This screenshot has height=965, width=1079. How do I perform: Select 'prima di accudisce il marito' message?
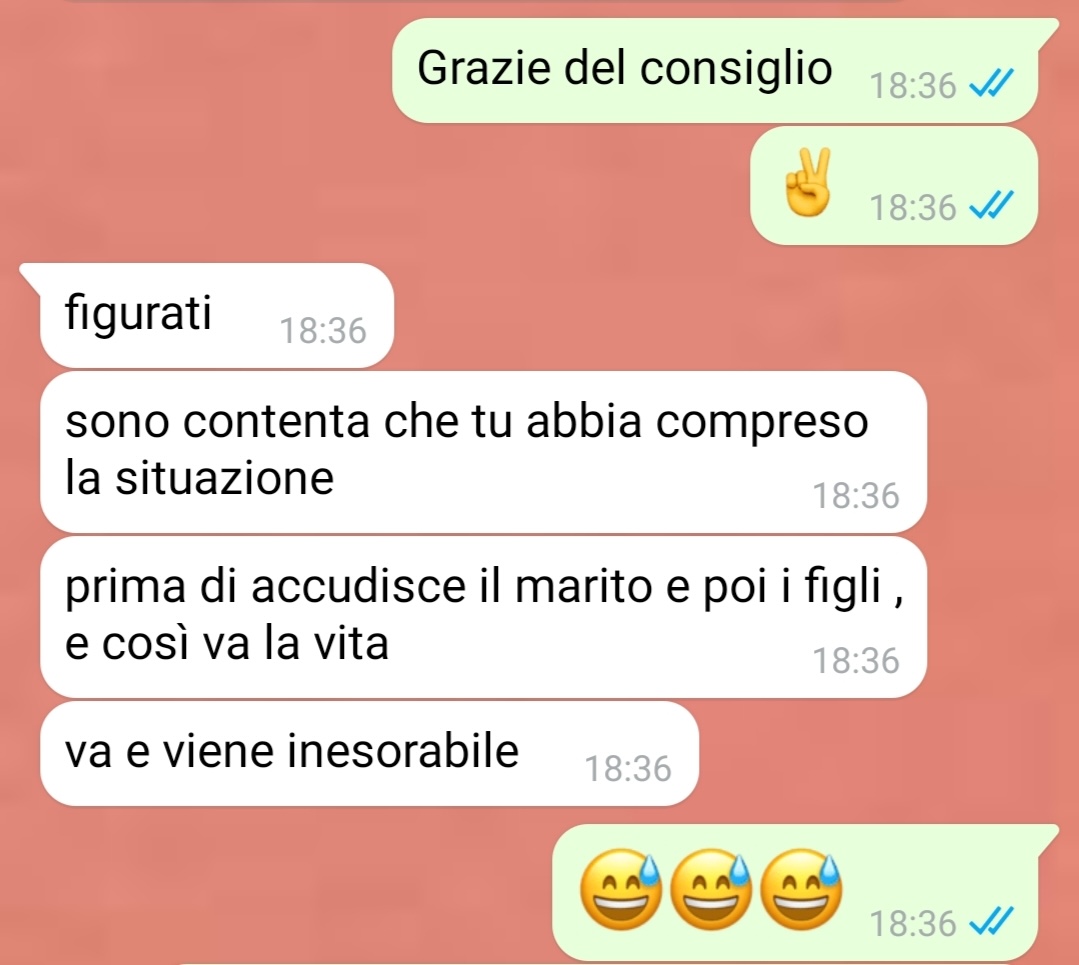483,617
